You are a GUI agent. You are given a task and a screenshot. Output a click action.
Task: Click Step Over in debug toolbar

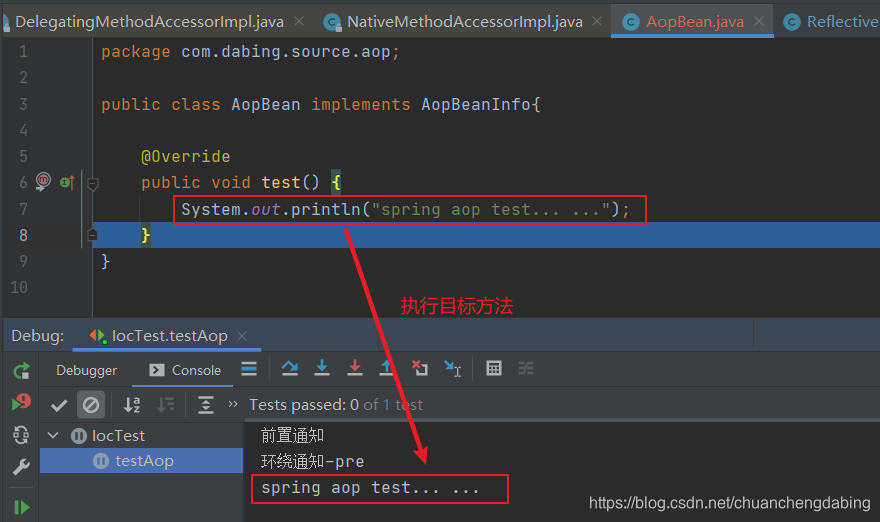click(x=290, y=368)
